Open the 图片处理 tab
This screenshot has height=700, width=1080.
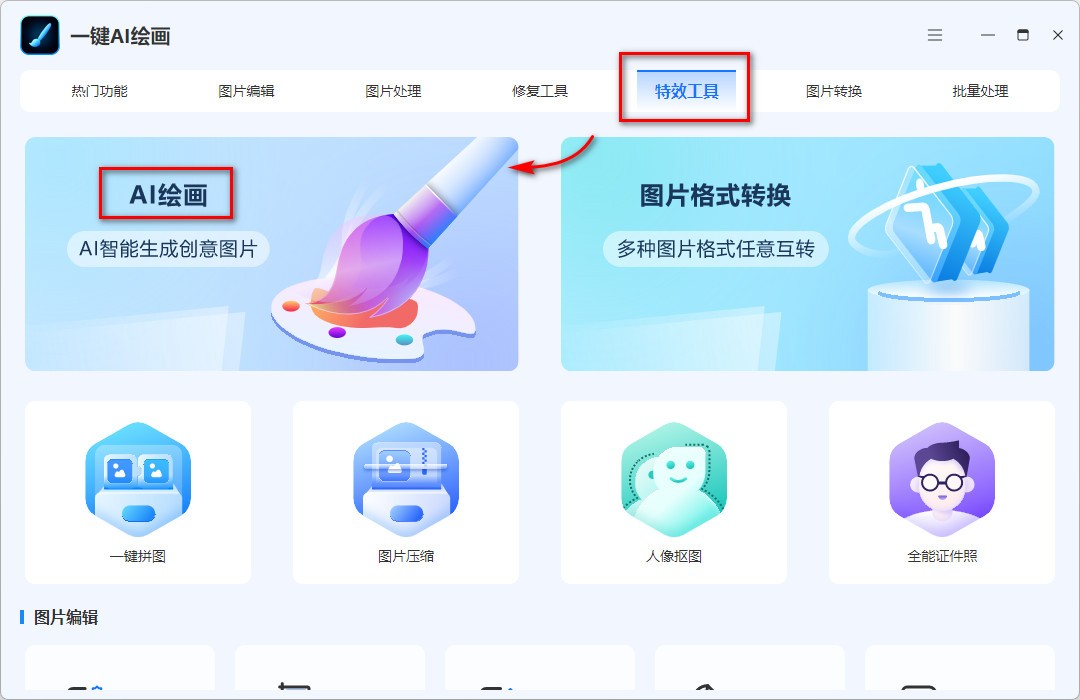pos(394,90)
